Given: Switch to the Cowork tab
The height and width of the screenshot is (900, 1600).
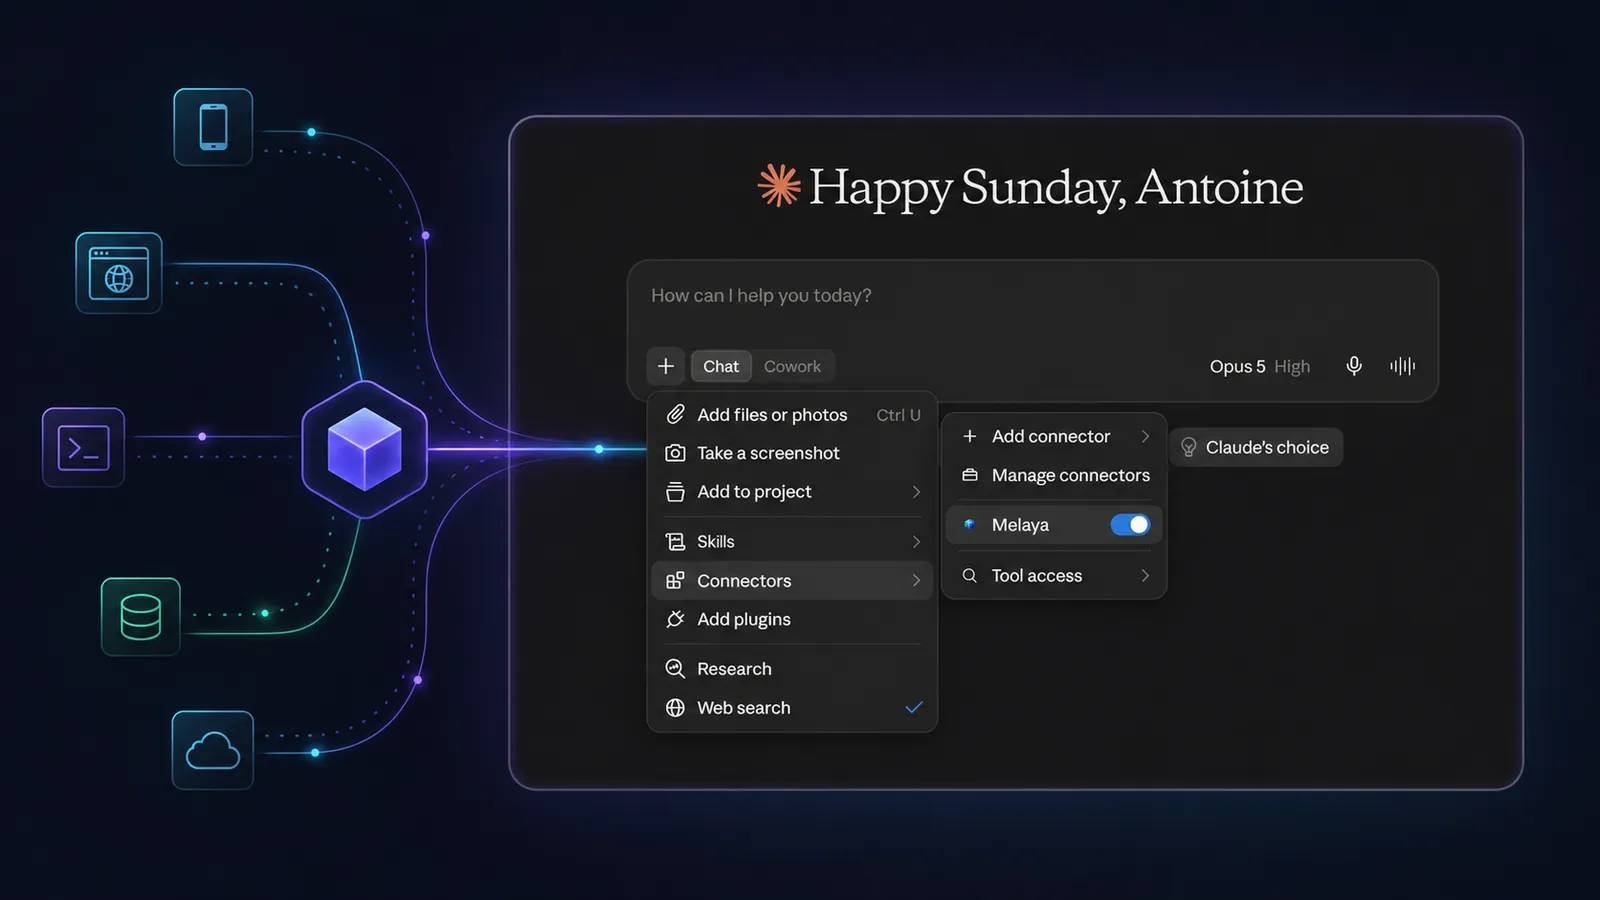Looking at the screenshot, I should coord(792,366).
